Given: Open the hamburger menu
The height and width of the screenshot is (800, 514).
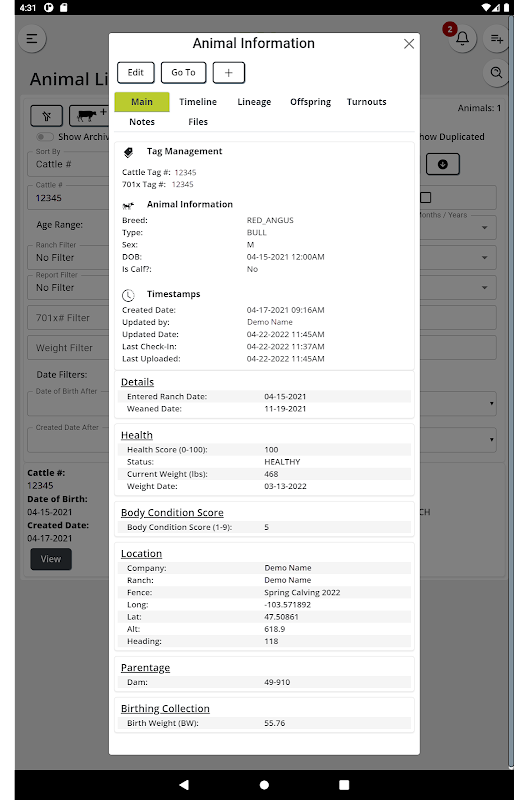Looking at the screenshot, I should click(x=32, y=38).
